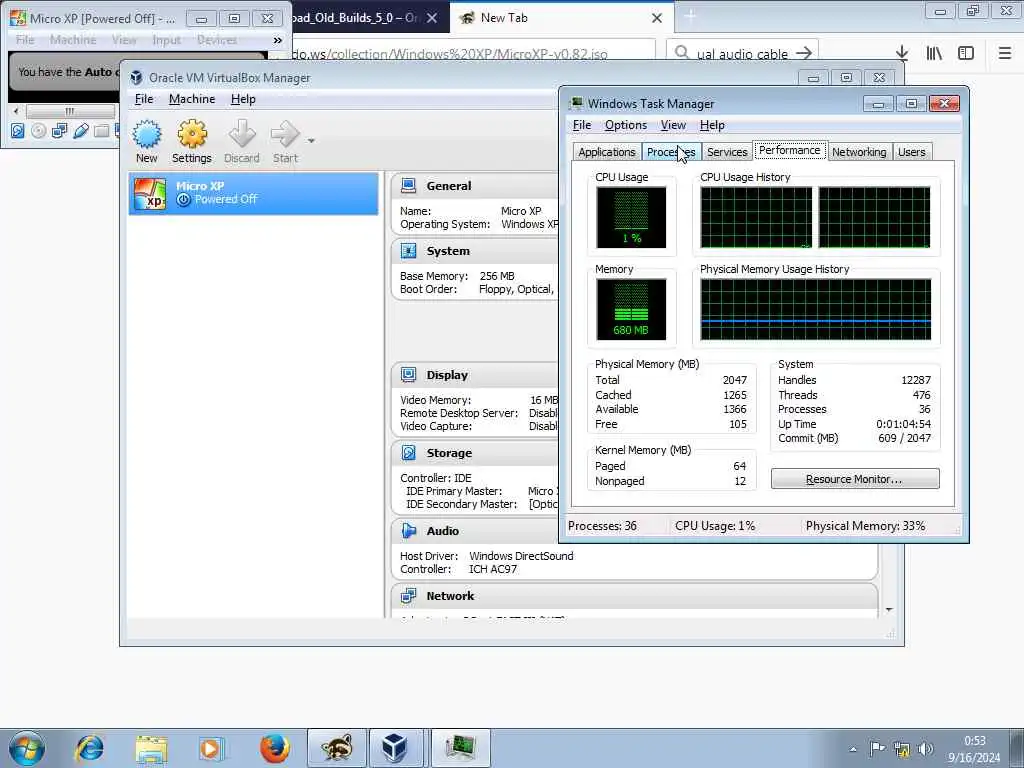The image size is (1024, 768).
Task: Open File menu in VirtualBox Manager
Action: [x=144, y=99]
